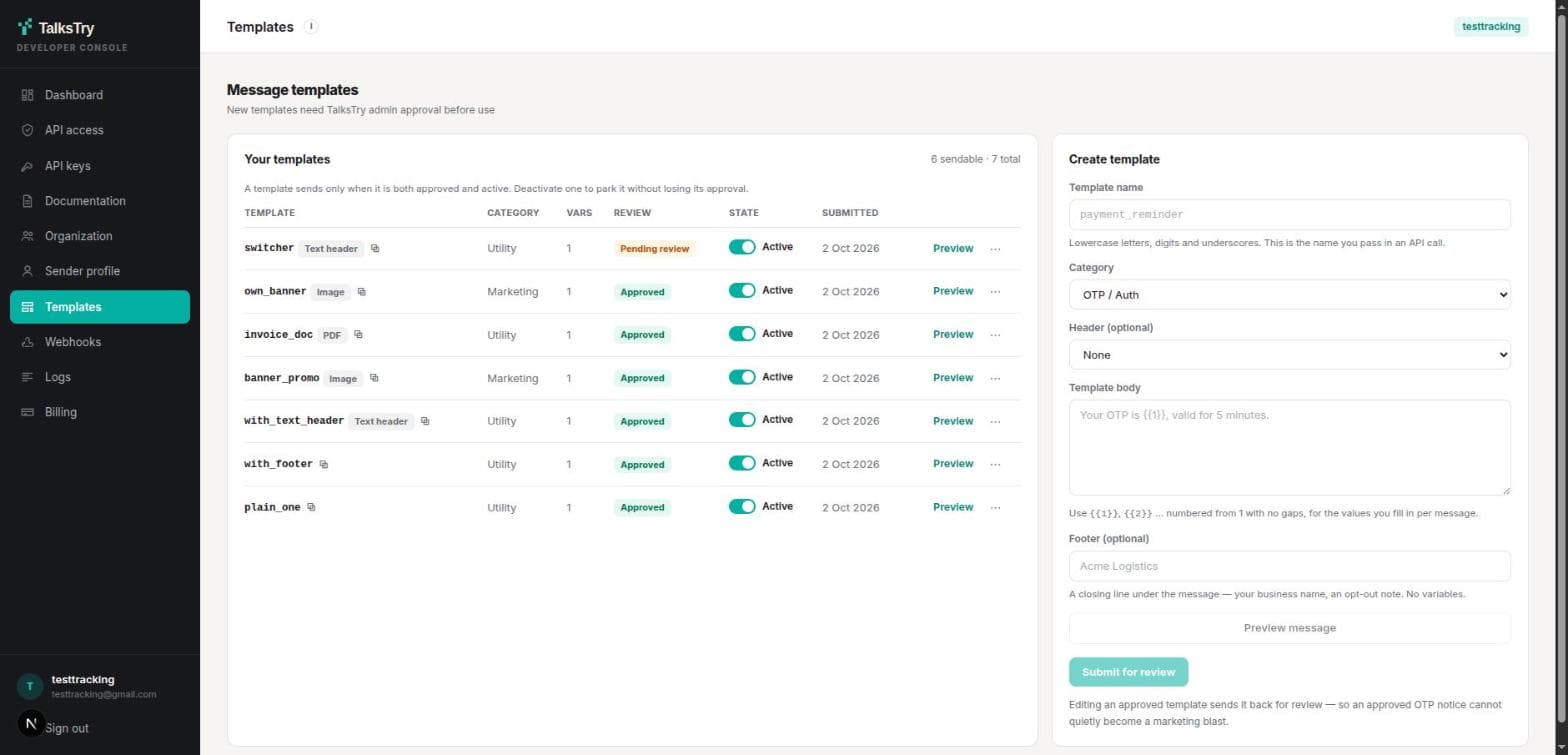
Task: Preview the with_footer template
Action: pos(953,464)
